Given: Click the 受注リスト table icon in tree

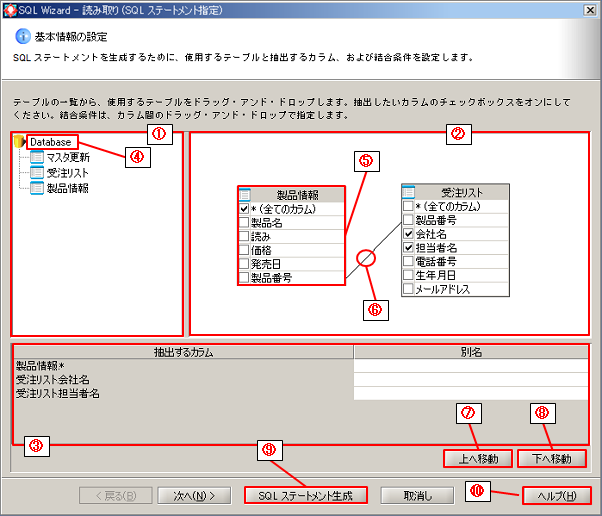Looking at the screenshot, I should pos(37,173).
